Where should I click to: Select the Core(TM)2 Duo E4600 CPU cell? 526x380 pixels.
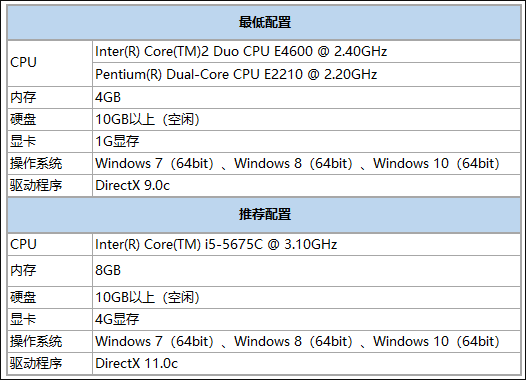(x=306, y=52)
